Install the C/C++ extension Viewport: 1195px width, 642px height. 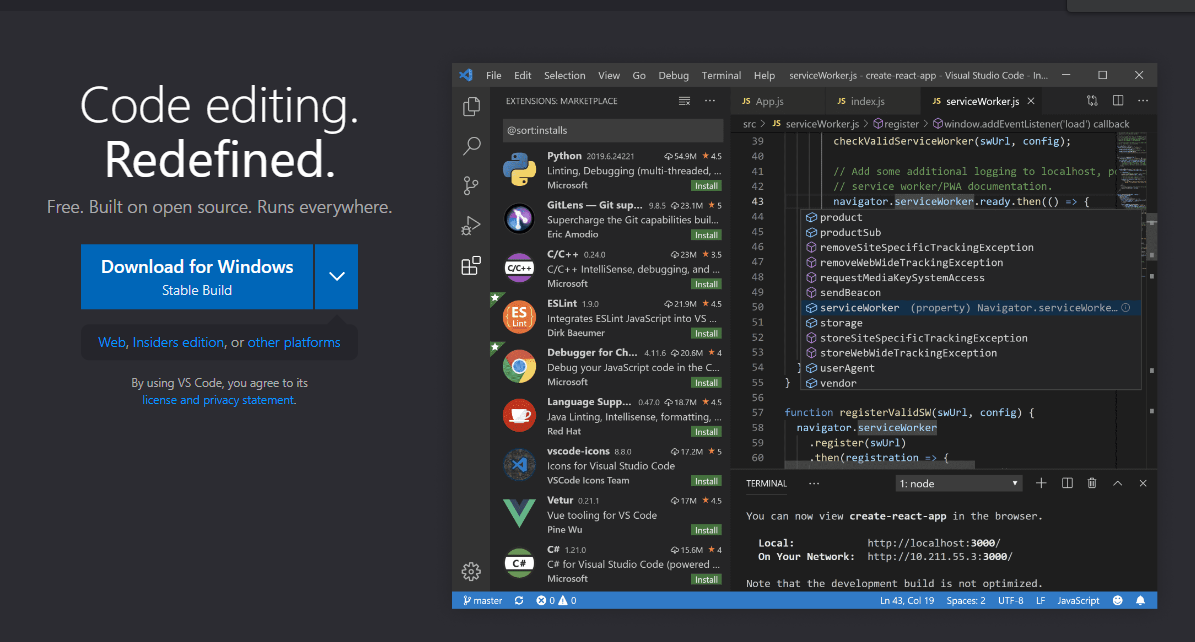[706, 284]
